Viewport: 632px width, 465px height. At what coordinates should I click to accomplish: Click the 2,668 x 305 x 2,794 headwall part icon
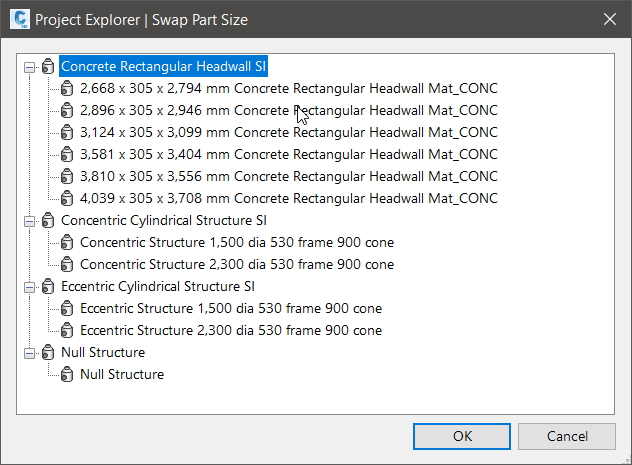point(67,89)
